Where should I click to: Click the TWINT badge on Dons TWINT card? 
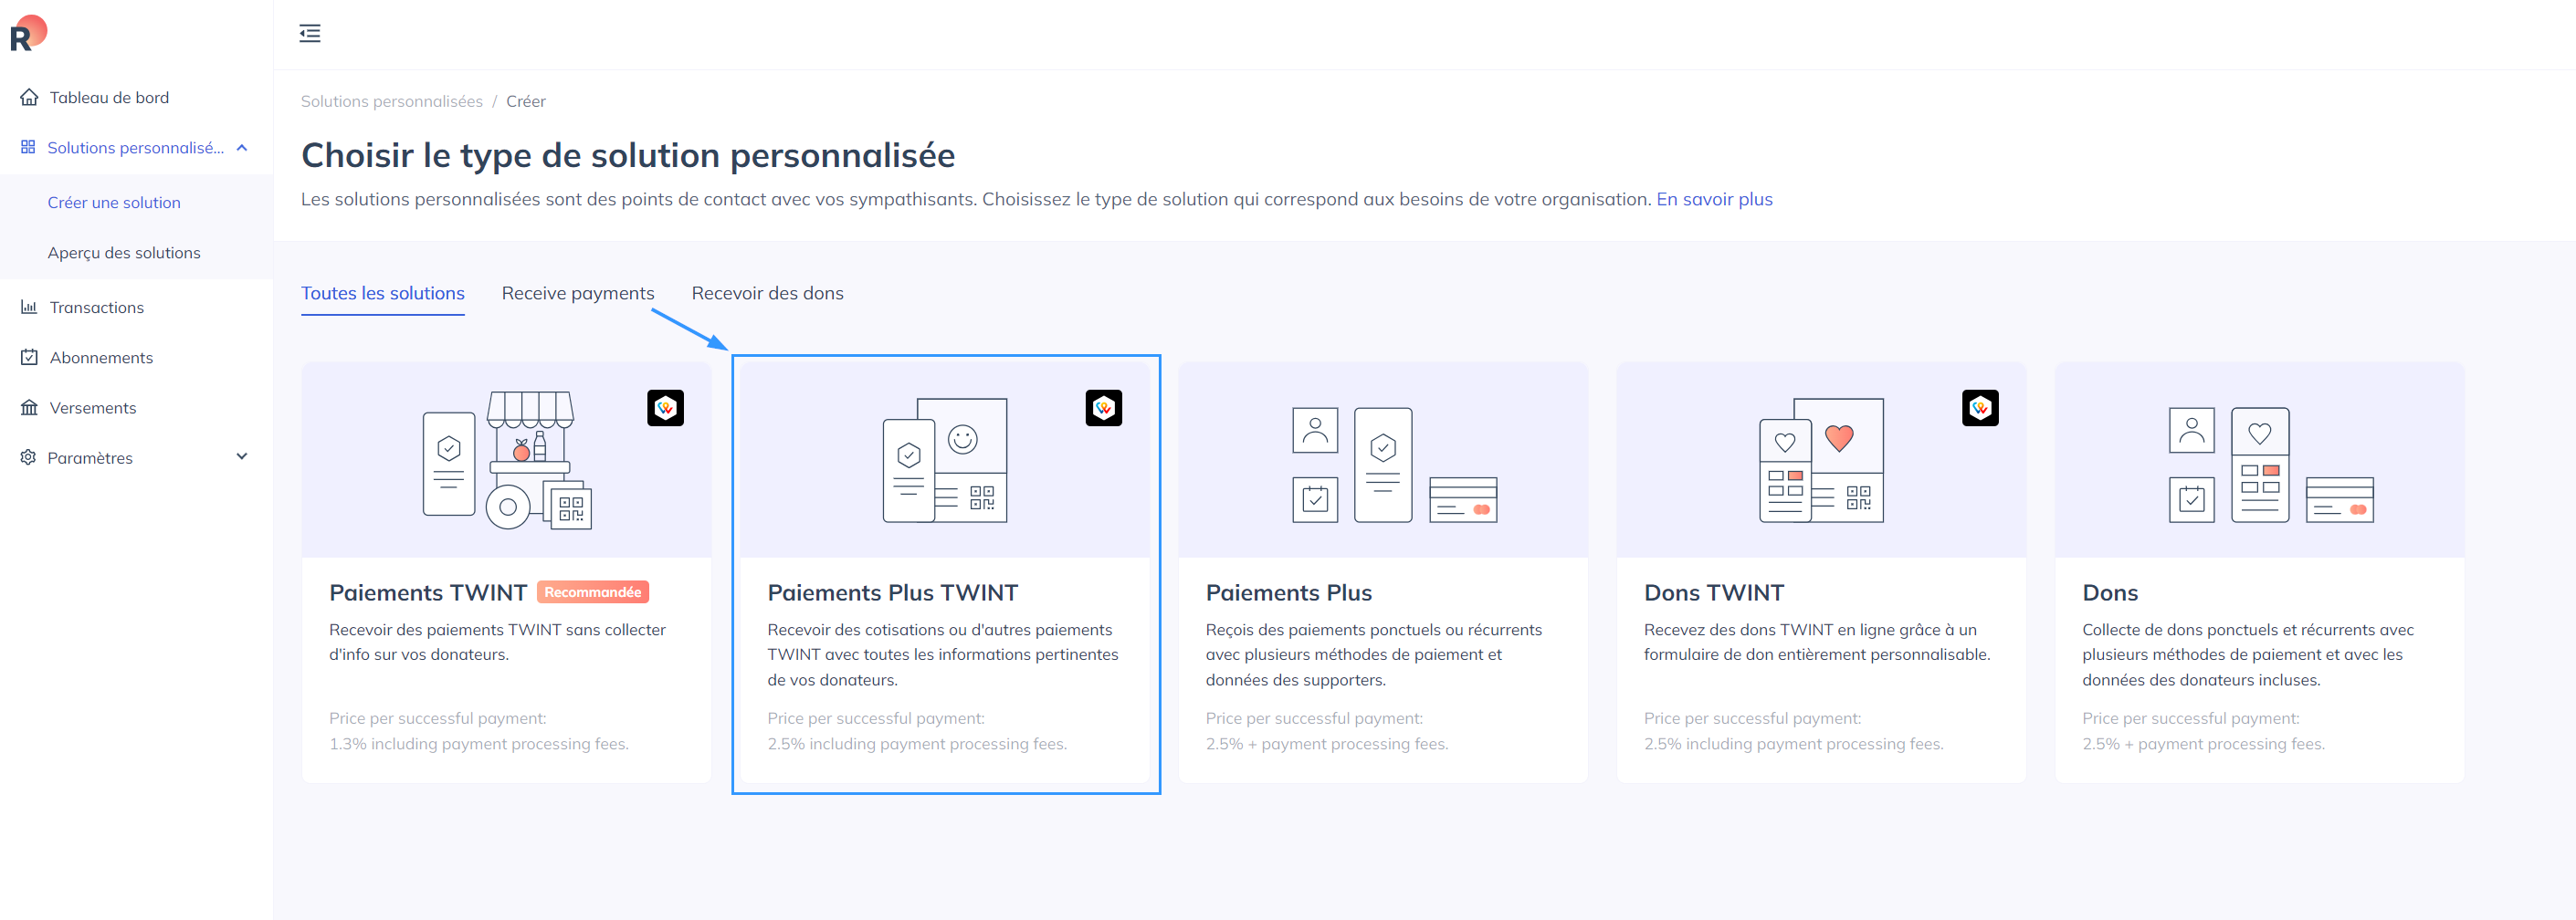[x=1979, y=408]
